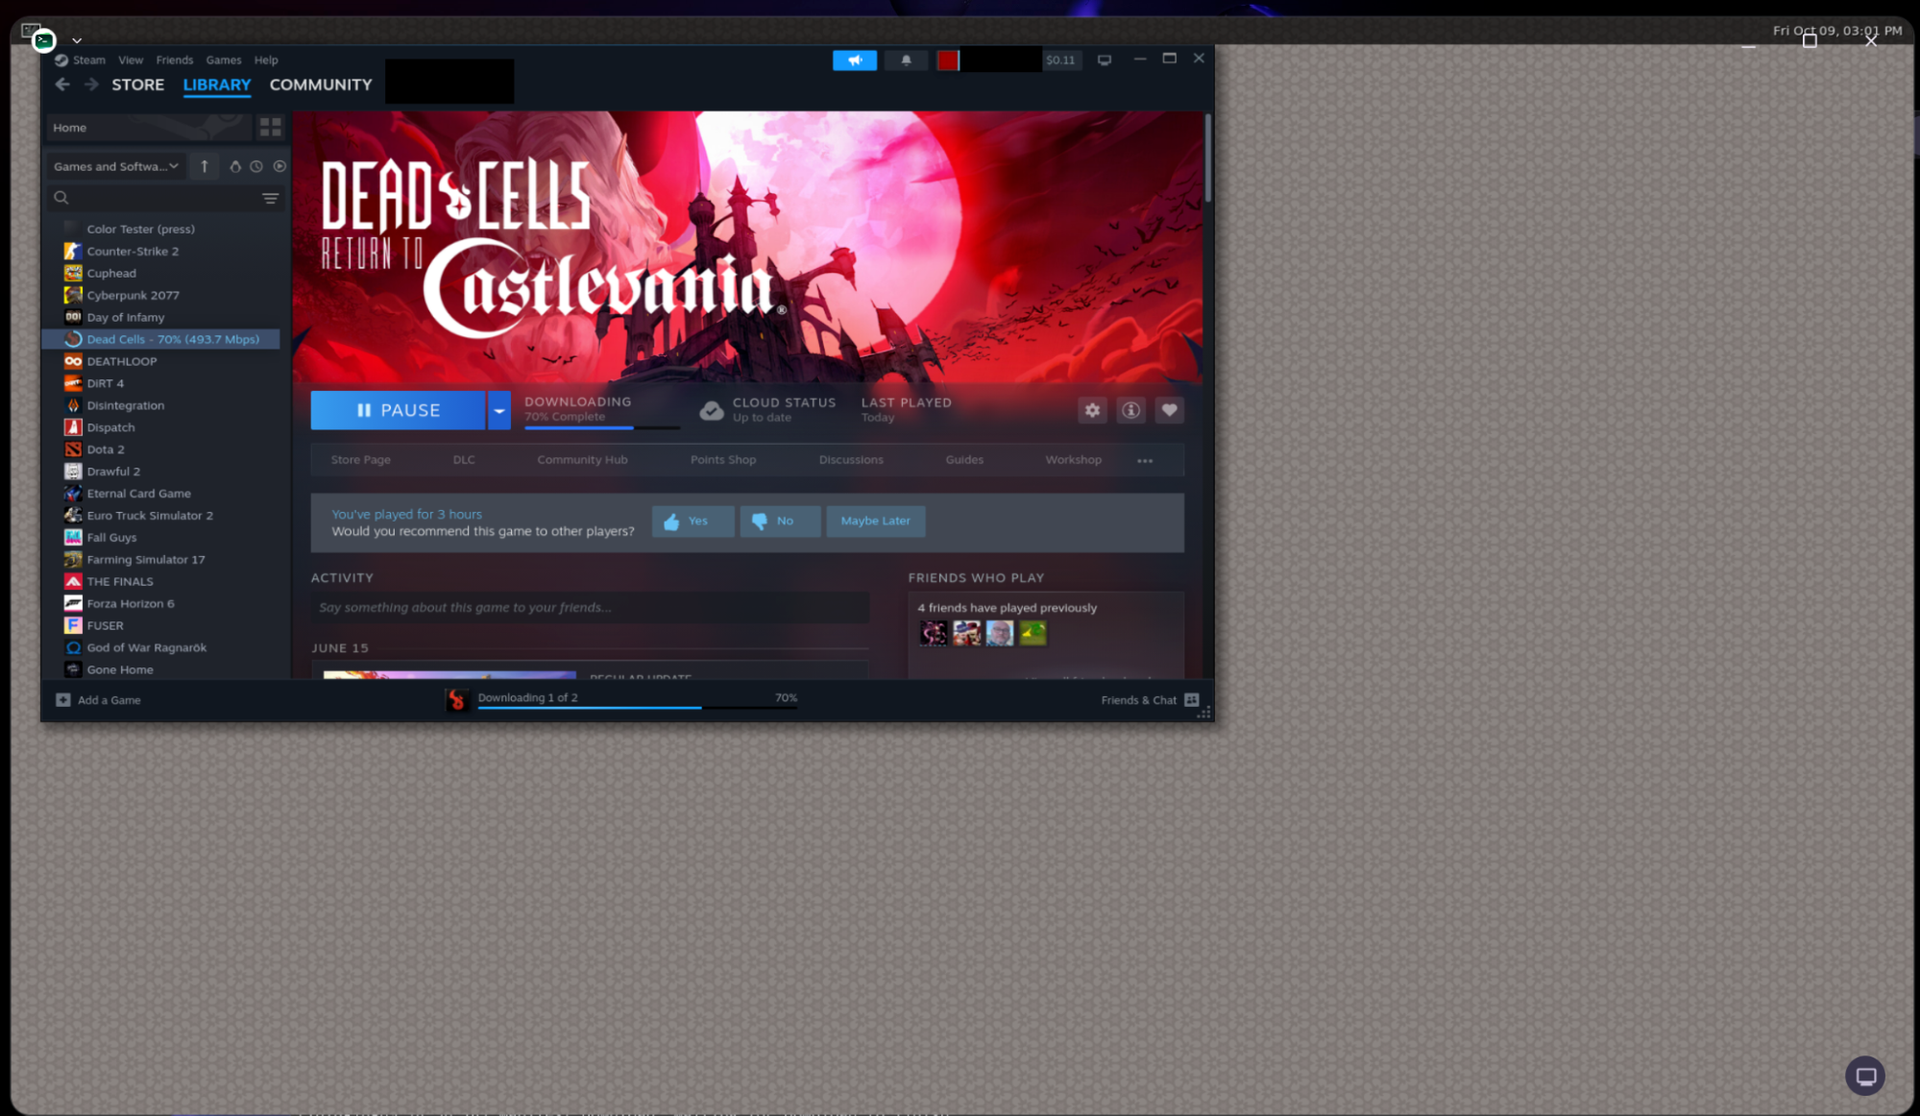Filter by recent activity clock icon
Viewport: 1920px width, 1116px height.
point(257,166)
